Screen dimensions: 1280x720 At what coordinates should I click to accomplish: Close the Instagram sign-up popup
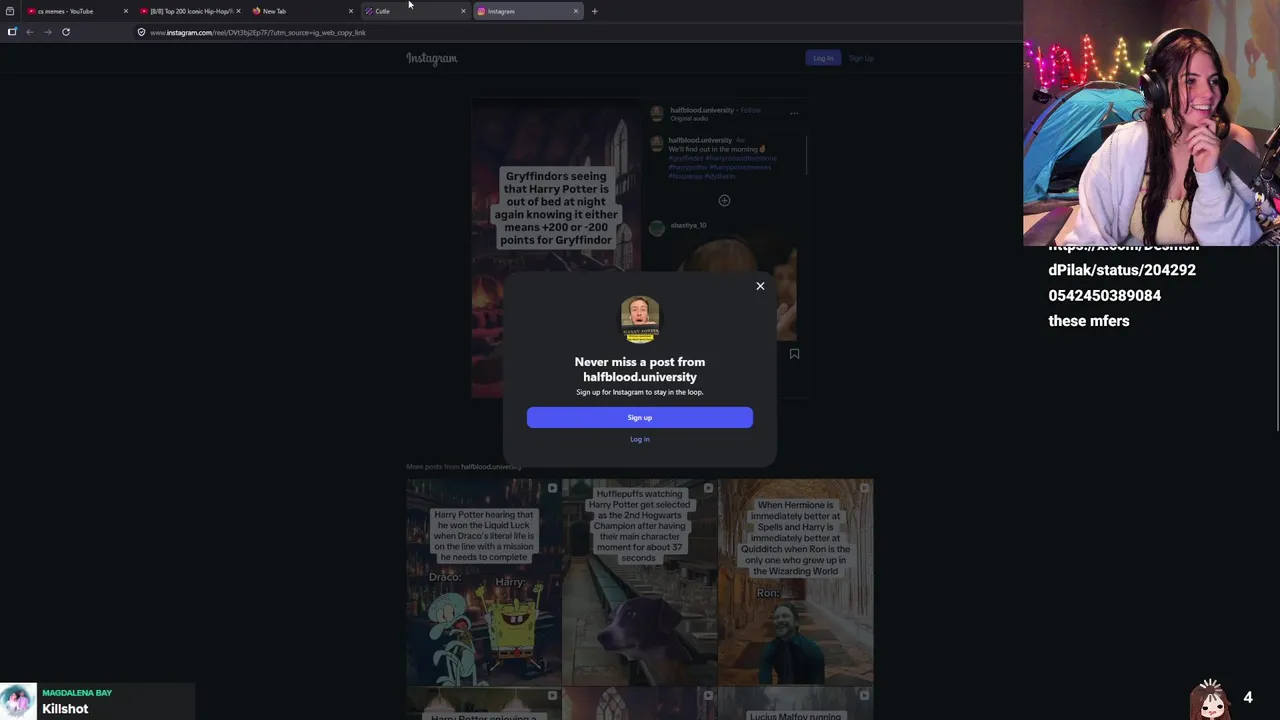pyautogui.click(x=760, y=286)
